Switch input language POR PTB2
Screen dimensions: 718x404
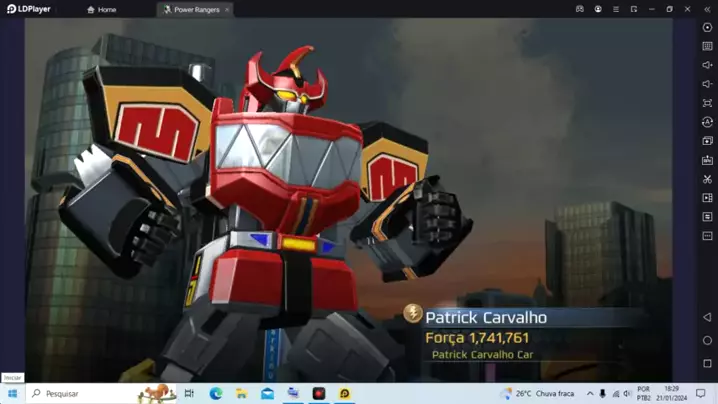click(x=643, y=393)
